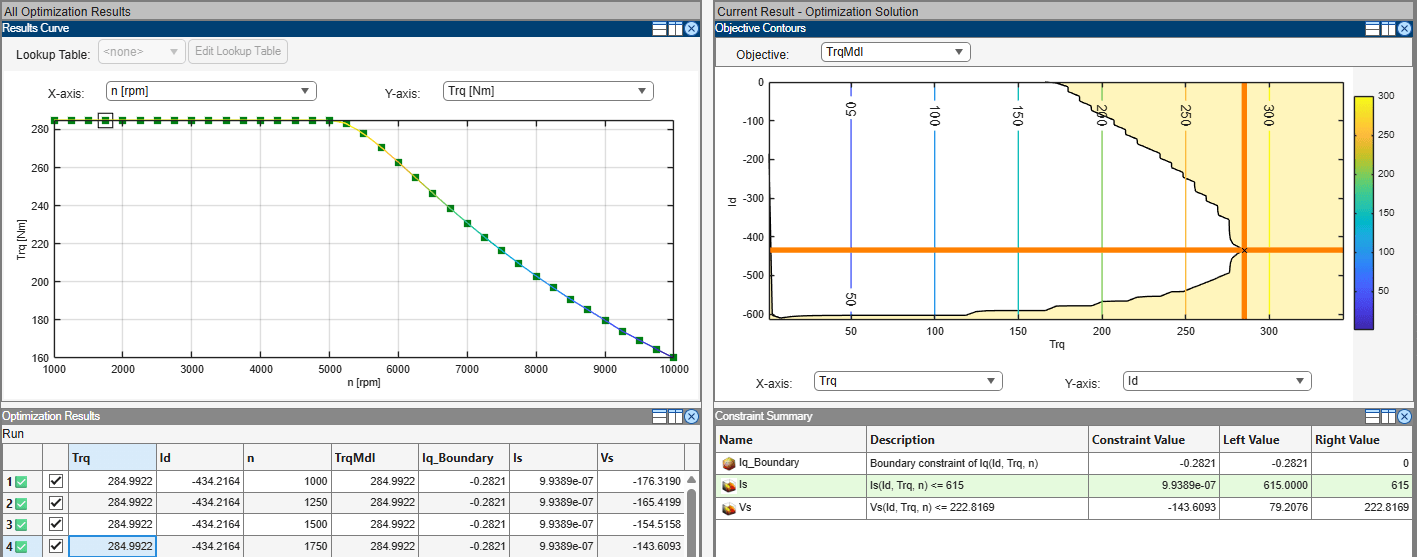Open the contour X-axis Trq dropdown
Image resolution: width=1417 pixels, height=557 pixels.
point(908,381)
